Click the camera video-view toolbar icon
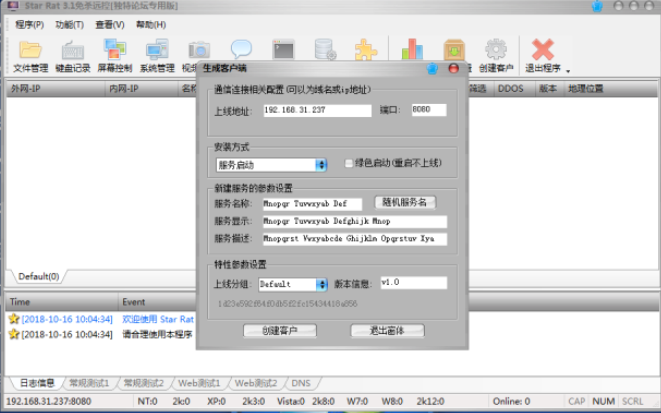This screenshot has height=413, width=661. coord(199,51)
